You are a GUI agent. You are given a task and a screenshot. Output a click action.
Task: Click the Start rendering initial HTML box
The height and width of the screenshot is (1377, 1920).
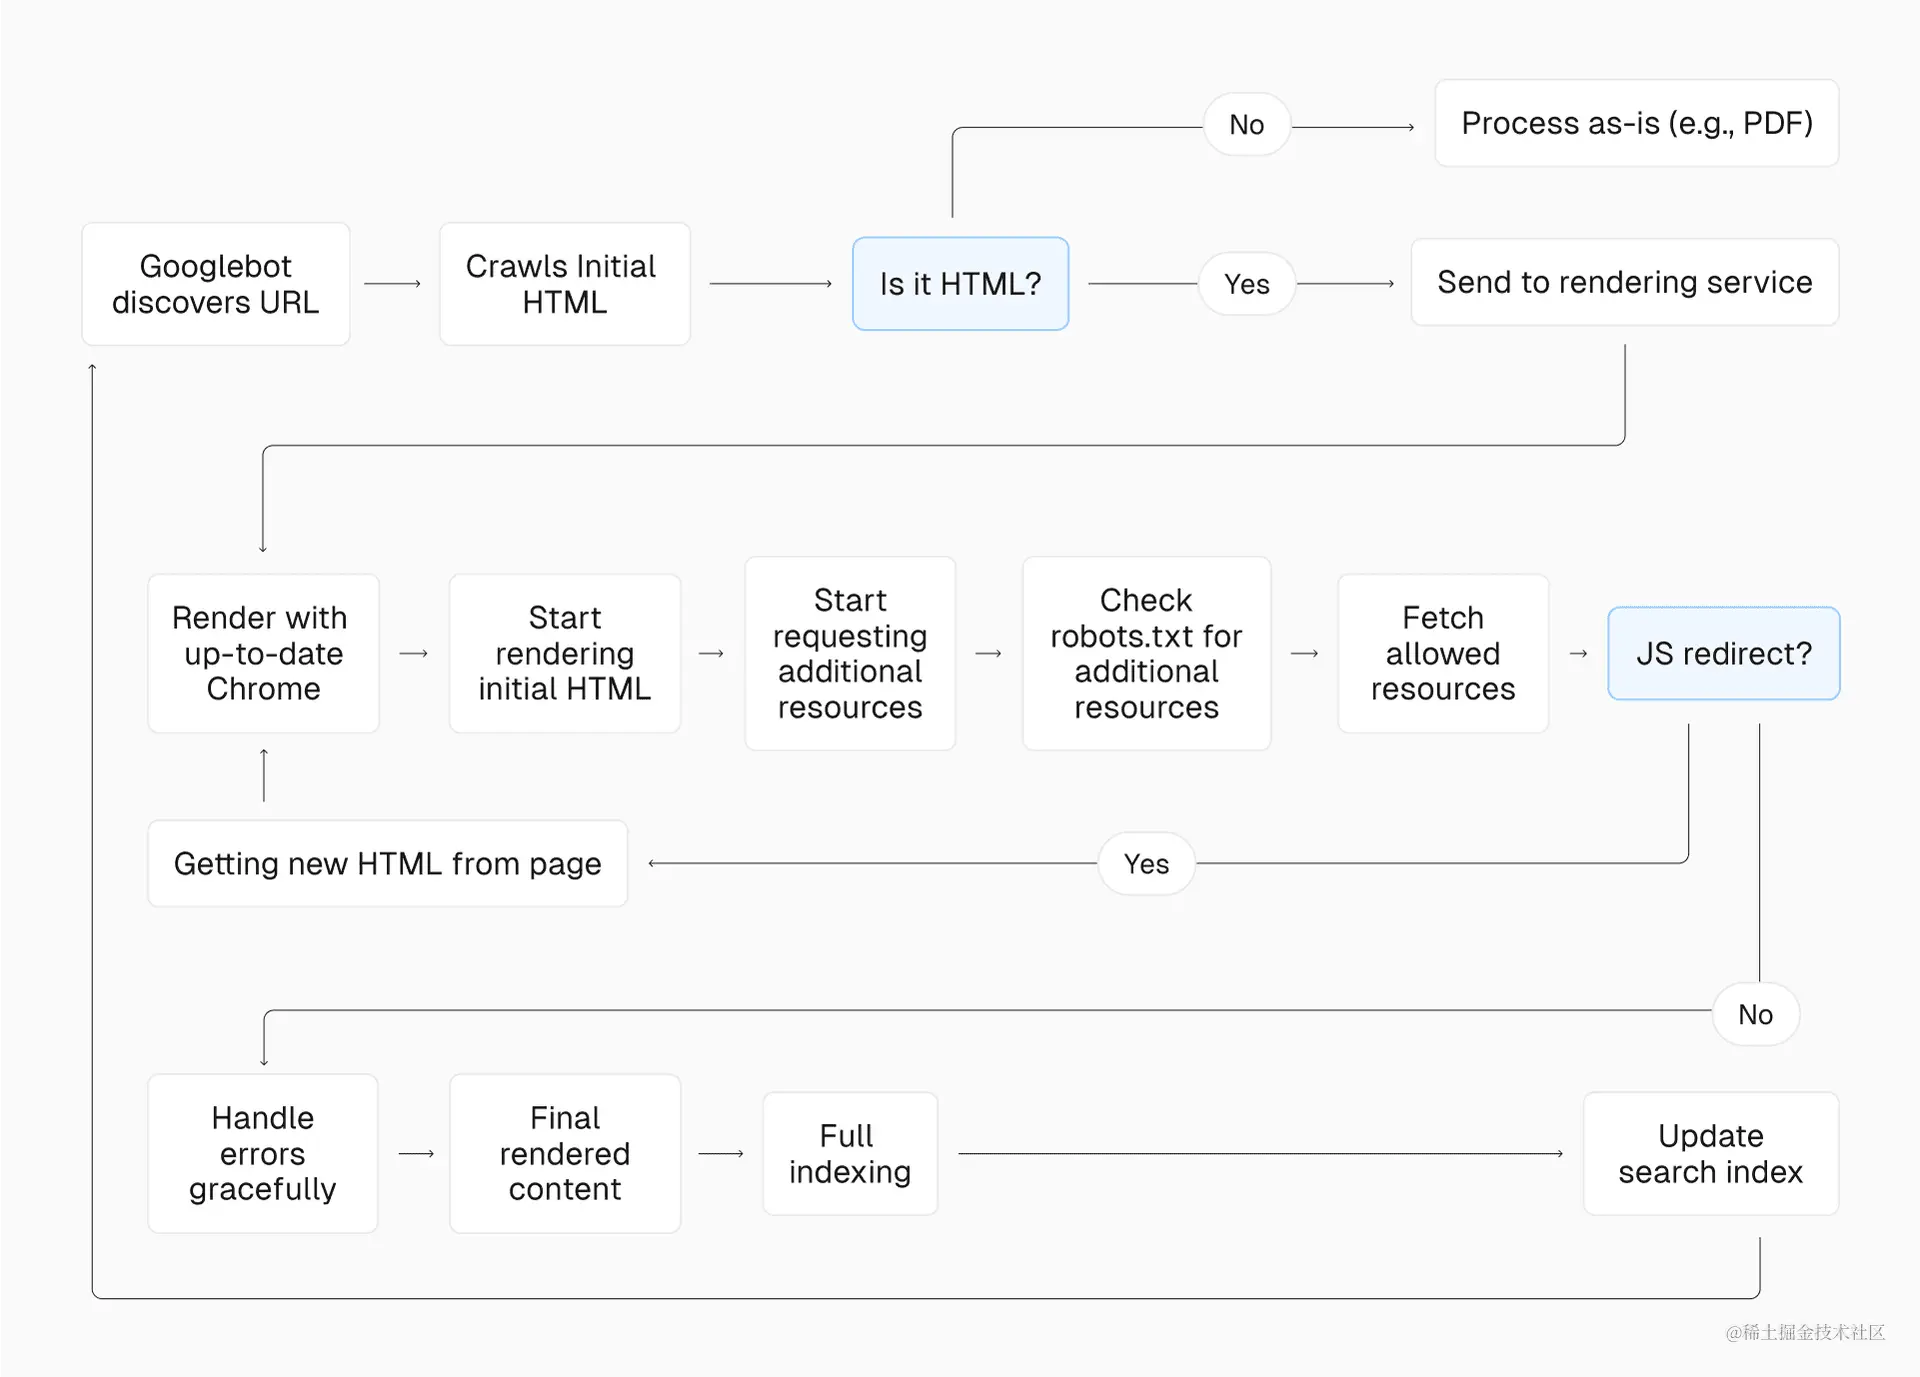point(564,653)
